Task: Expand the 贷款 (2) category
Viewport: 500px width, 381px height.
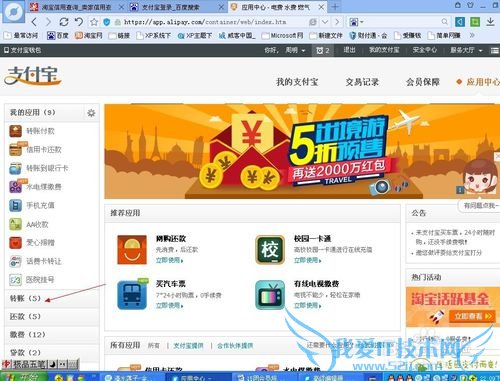Action: 52,352
